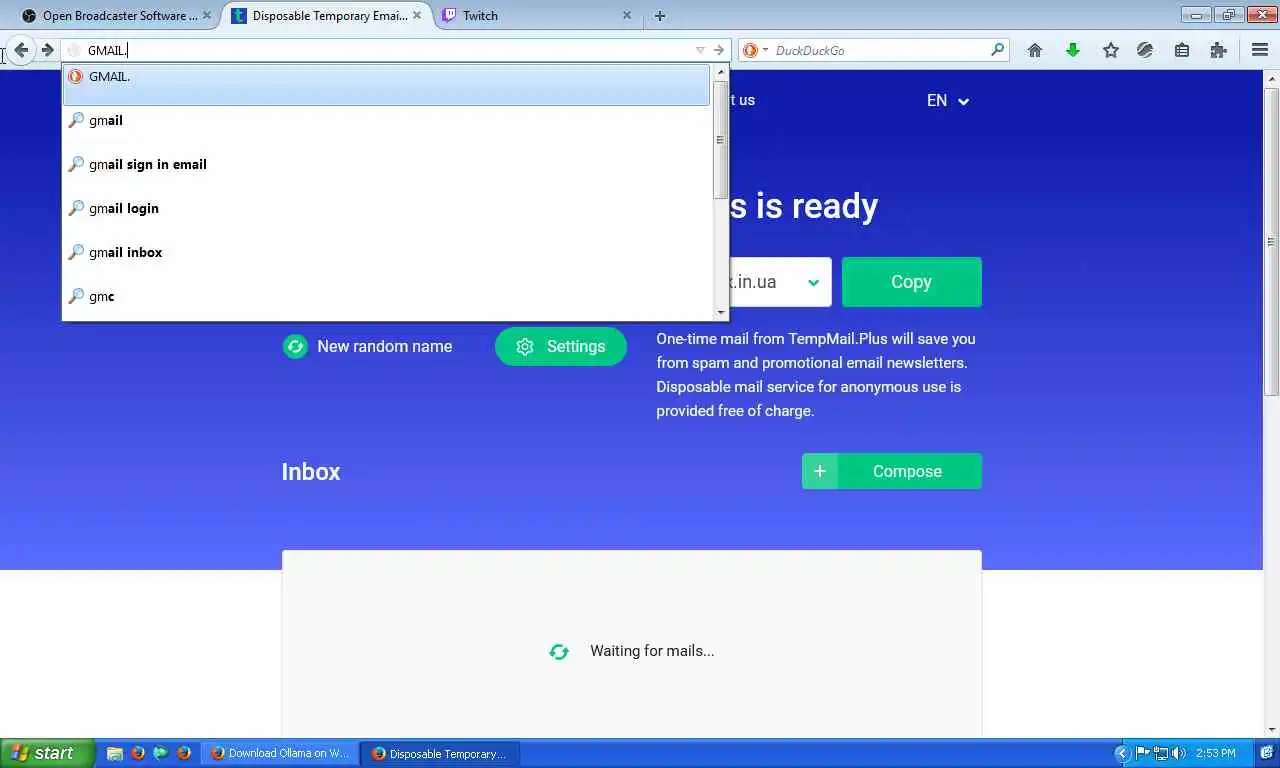Choose the 'gmail login' suggestion
Screen dimensions: 1280x768
click(x=386, y=208)
